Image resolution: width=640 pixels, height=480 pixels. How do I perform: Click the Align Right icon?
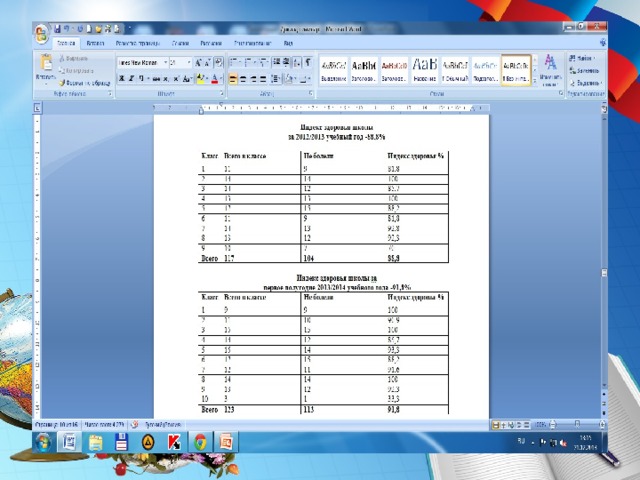click(x=253, y=79)
